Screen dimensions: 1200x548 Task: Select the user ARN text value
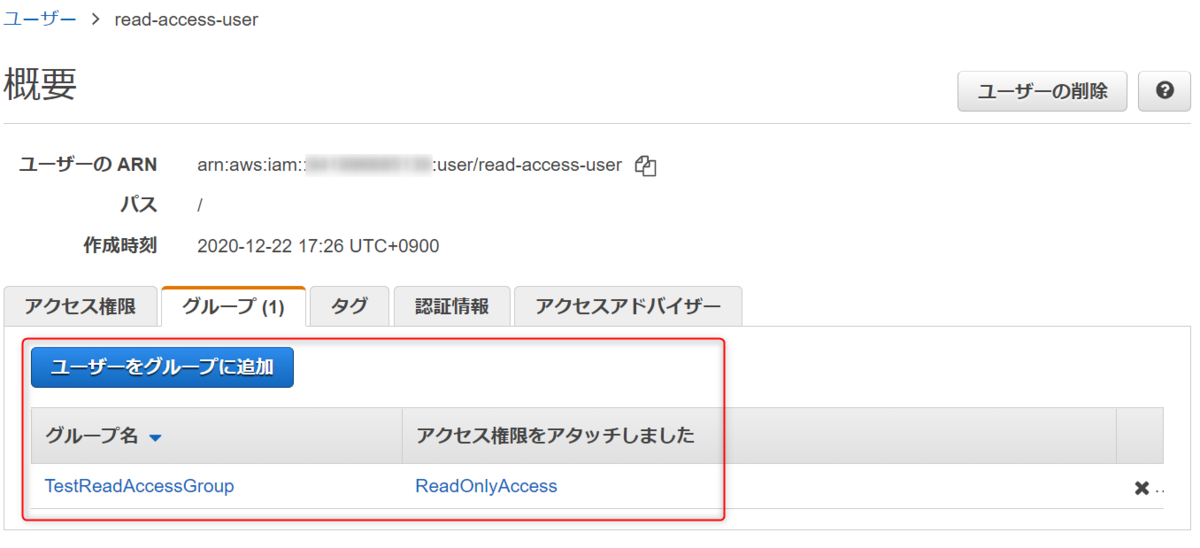410,165
